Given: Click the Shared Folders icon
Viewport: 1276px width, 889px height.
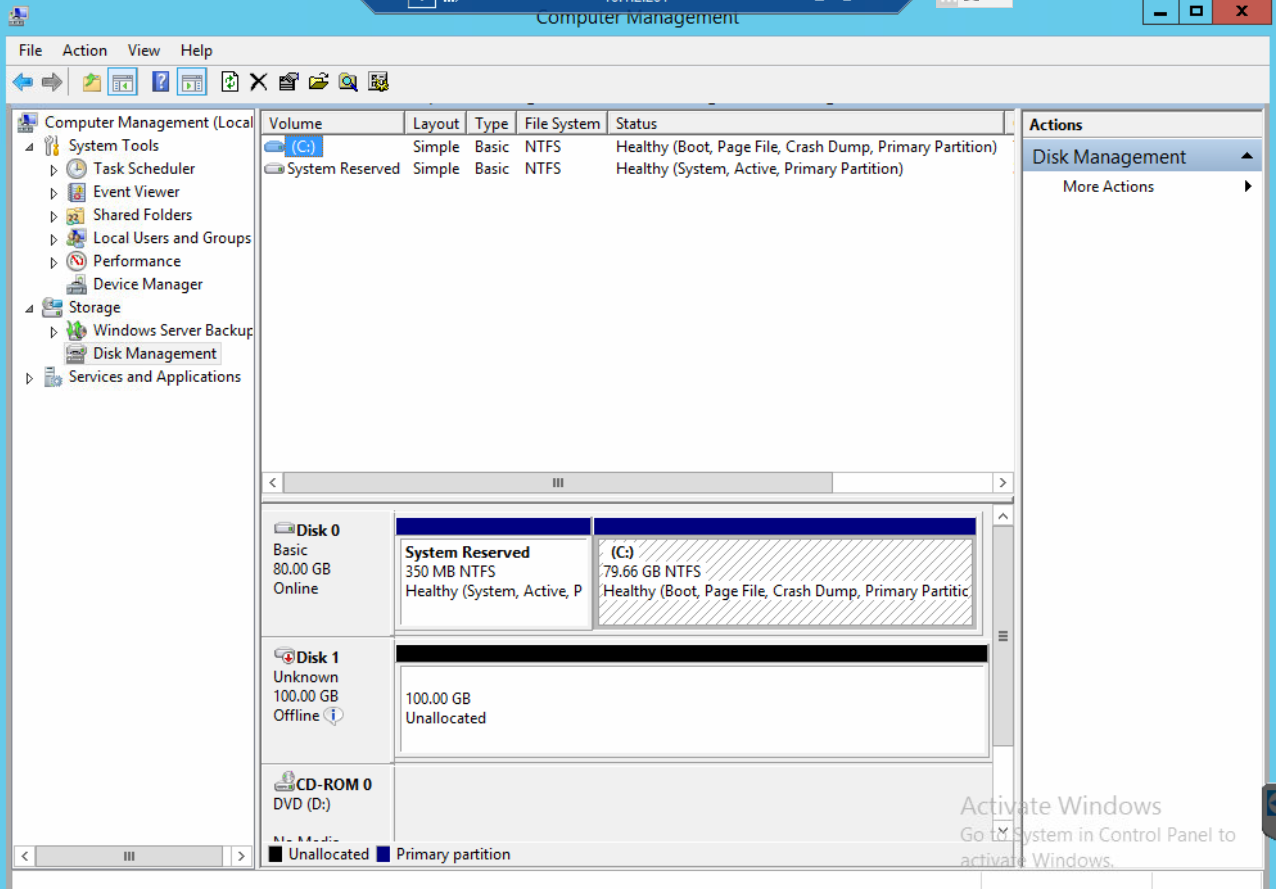Looking at the screenshot, I should [x=76, y=215].
